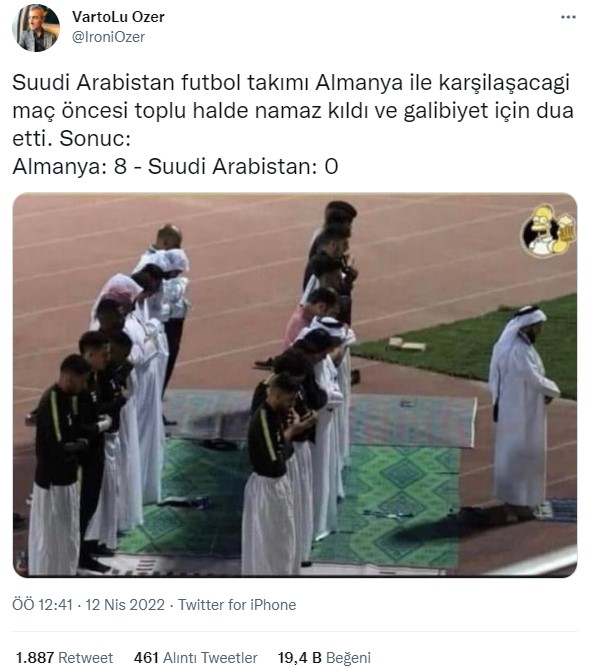This screenshot has height=669, width=590.
Task: View the 461 Alıntı Tweetler list
Action: [196, 657]
